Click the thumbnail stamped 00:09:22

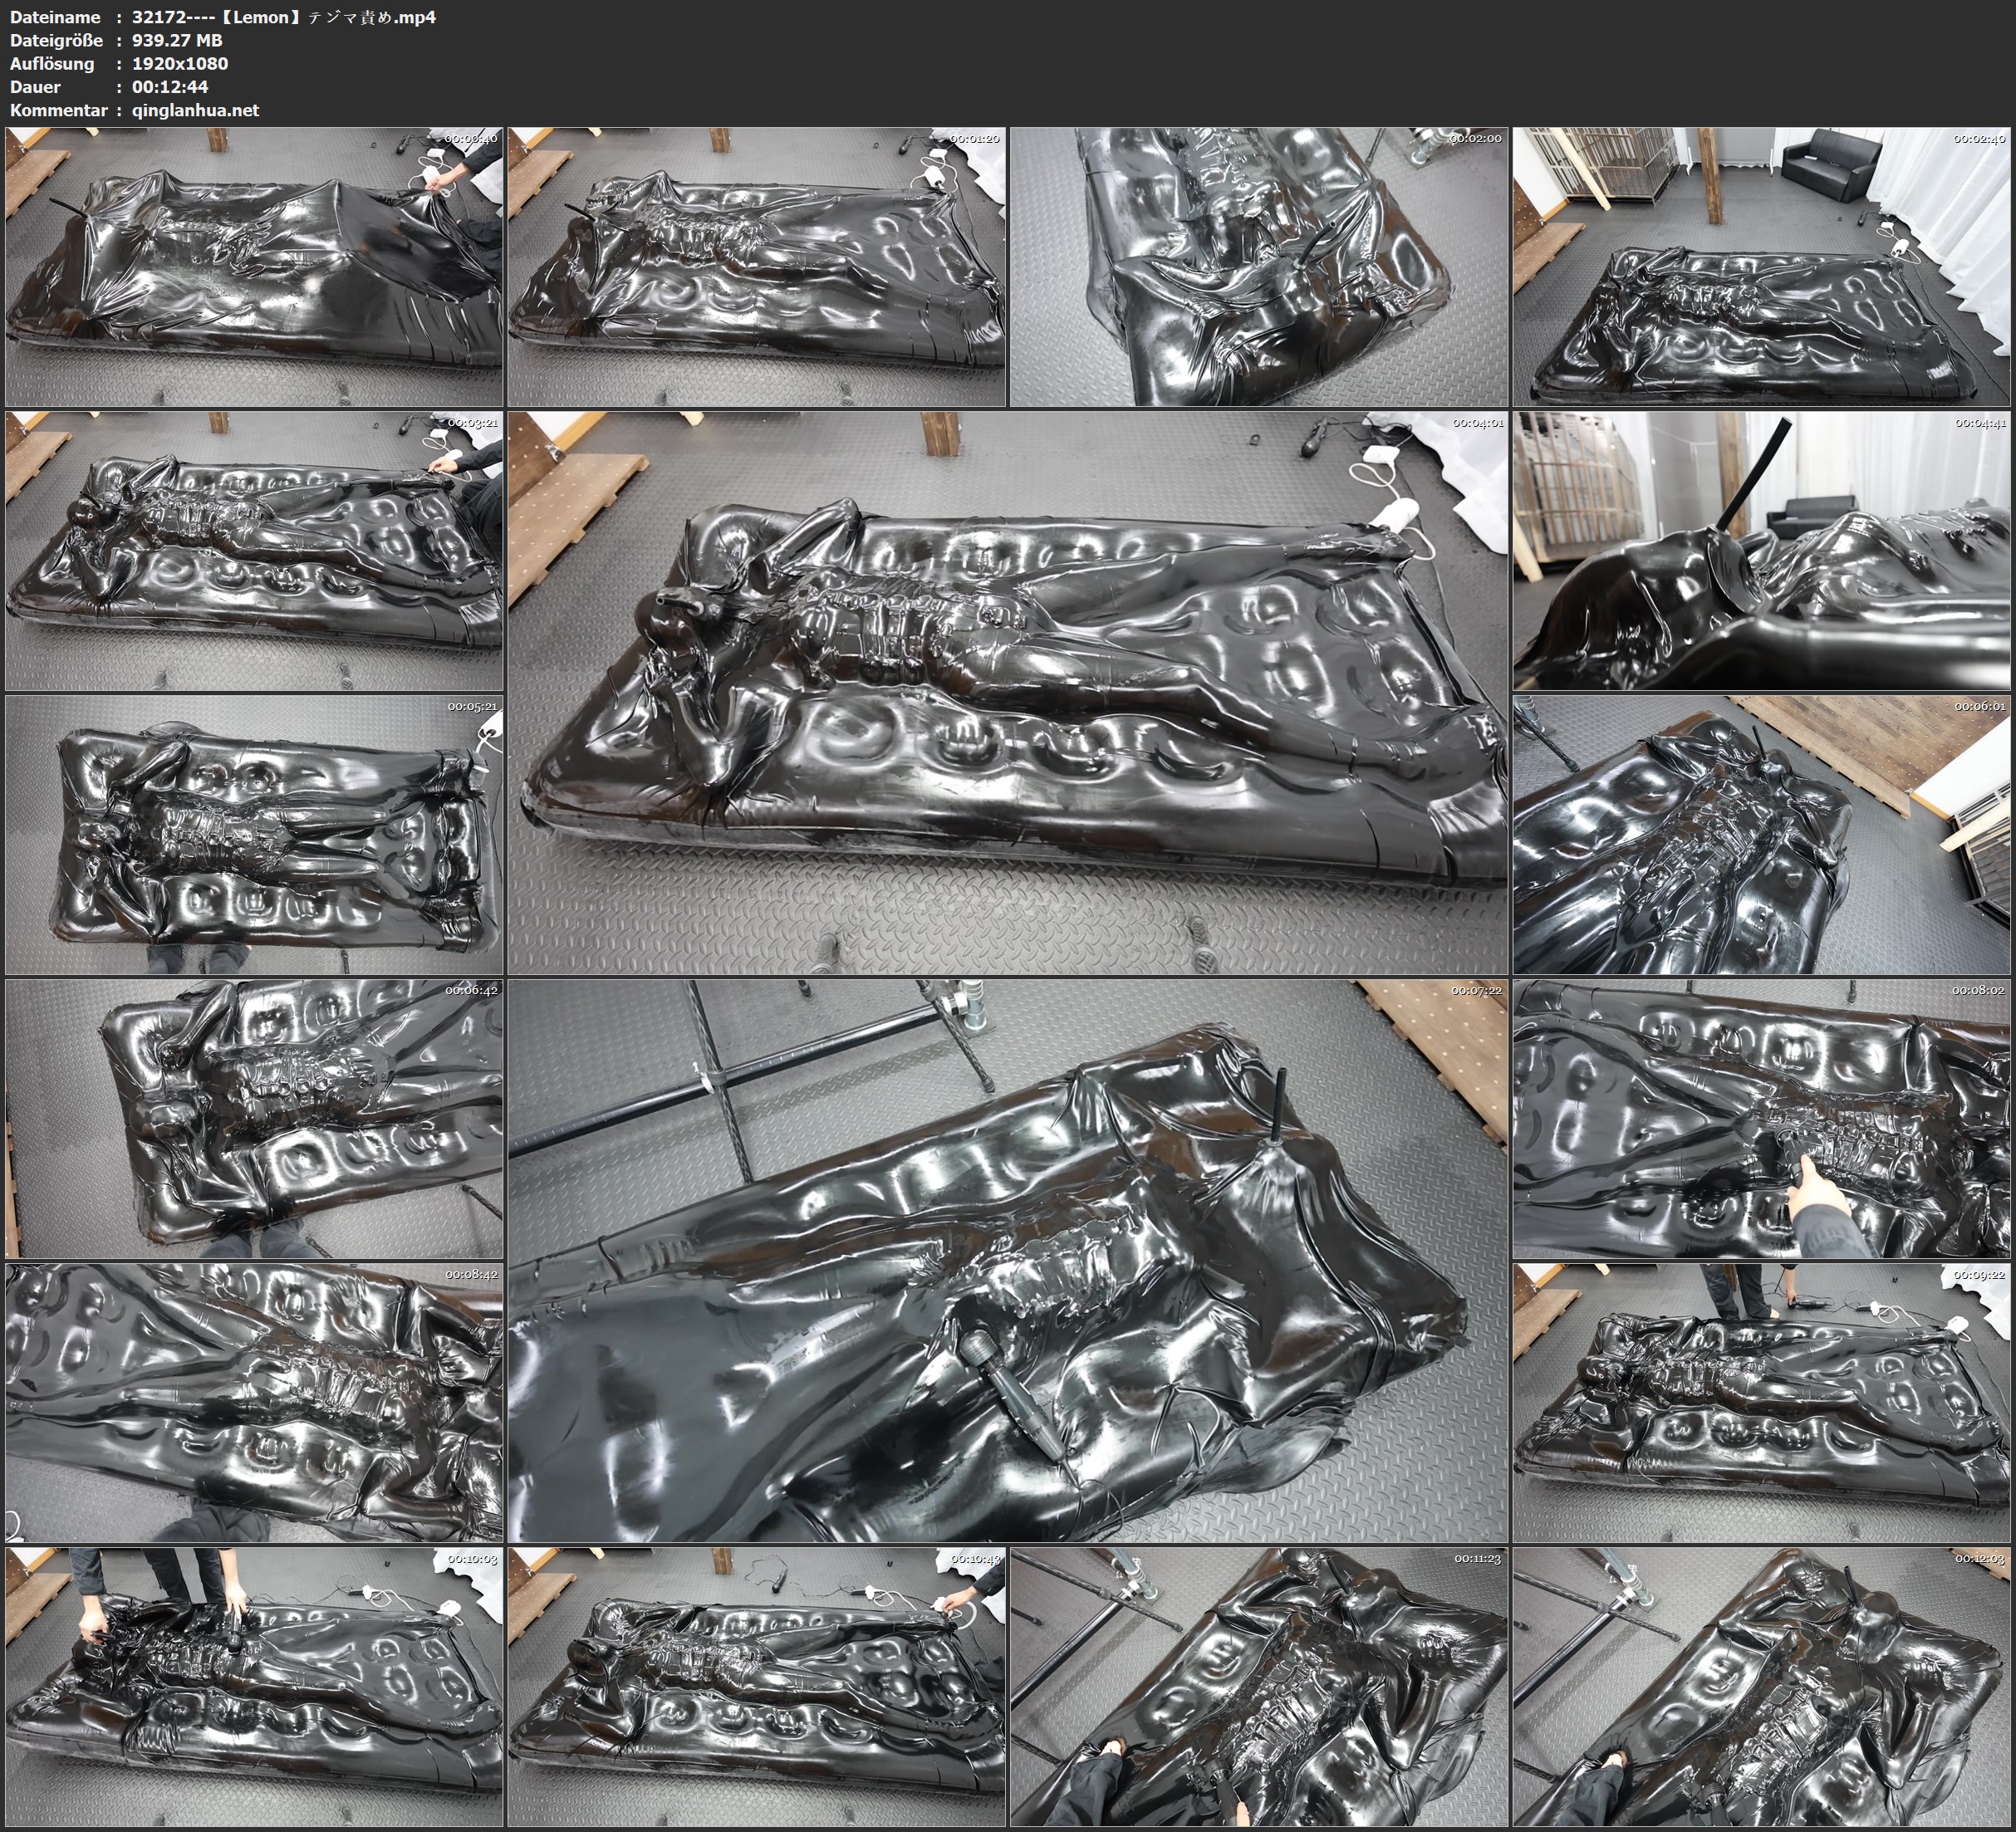[1761, 1402]
